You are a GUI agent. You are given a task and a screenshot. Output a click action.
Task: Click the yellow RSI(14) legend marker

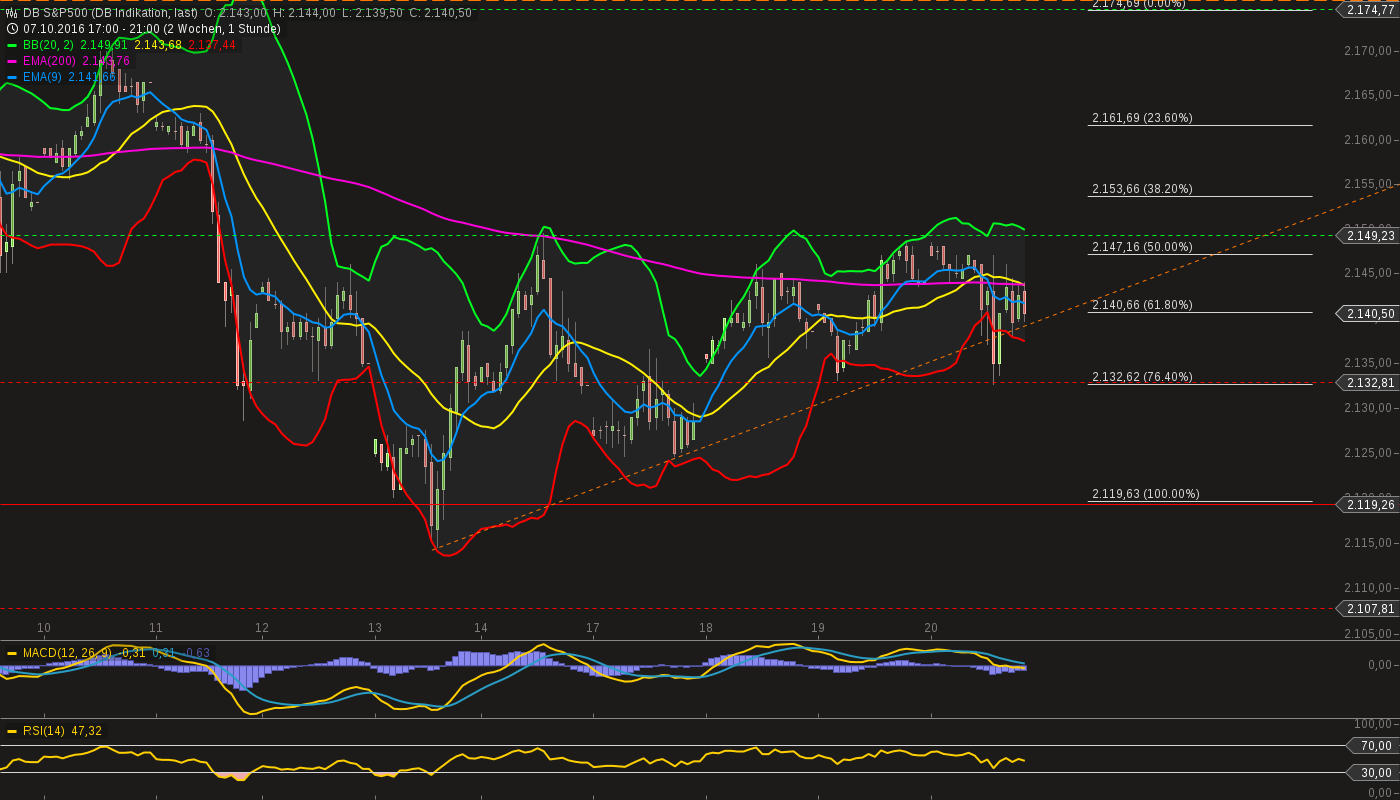coord(12,731)
